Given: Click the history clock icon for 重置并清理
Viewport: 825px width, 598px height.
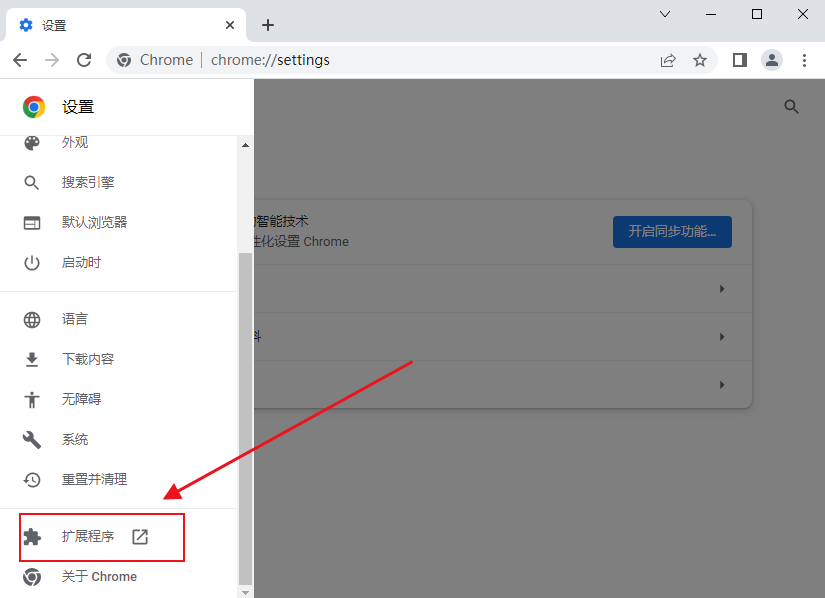Looking at the screenshot, I should click(x=32, y=480).
